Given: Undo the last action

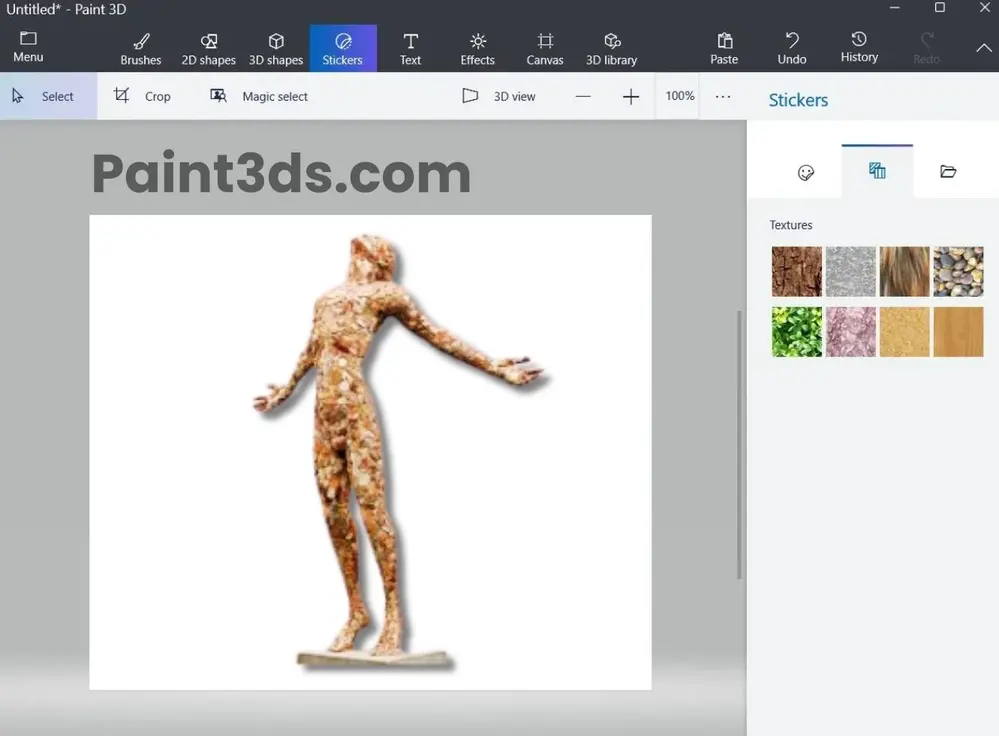Looking at the screenshot, I should tap(791, 47).
